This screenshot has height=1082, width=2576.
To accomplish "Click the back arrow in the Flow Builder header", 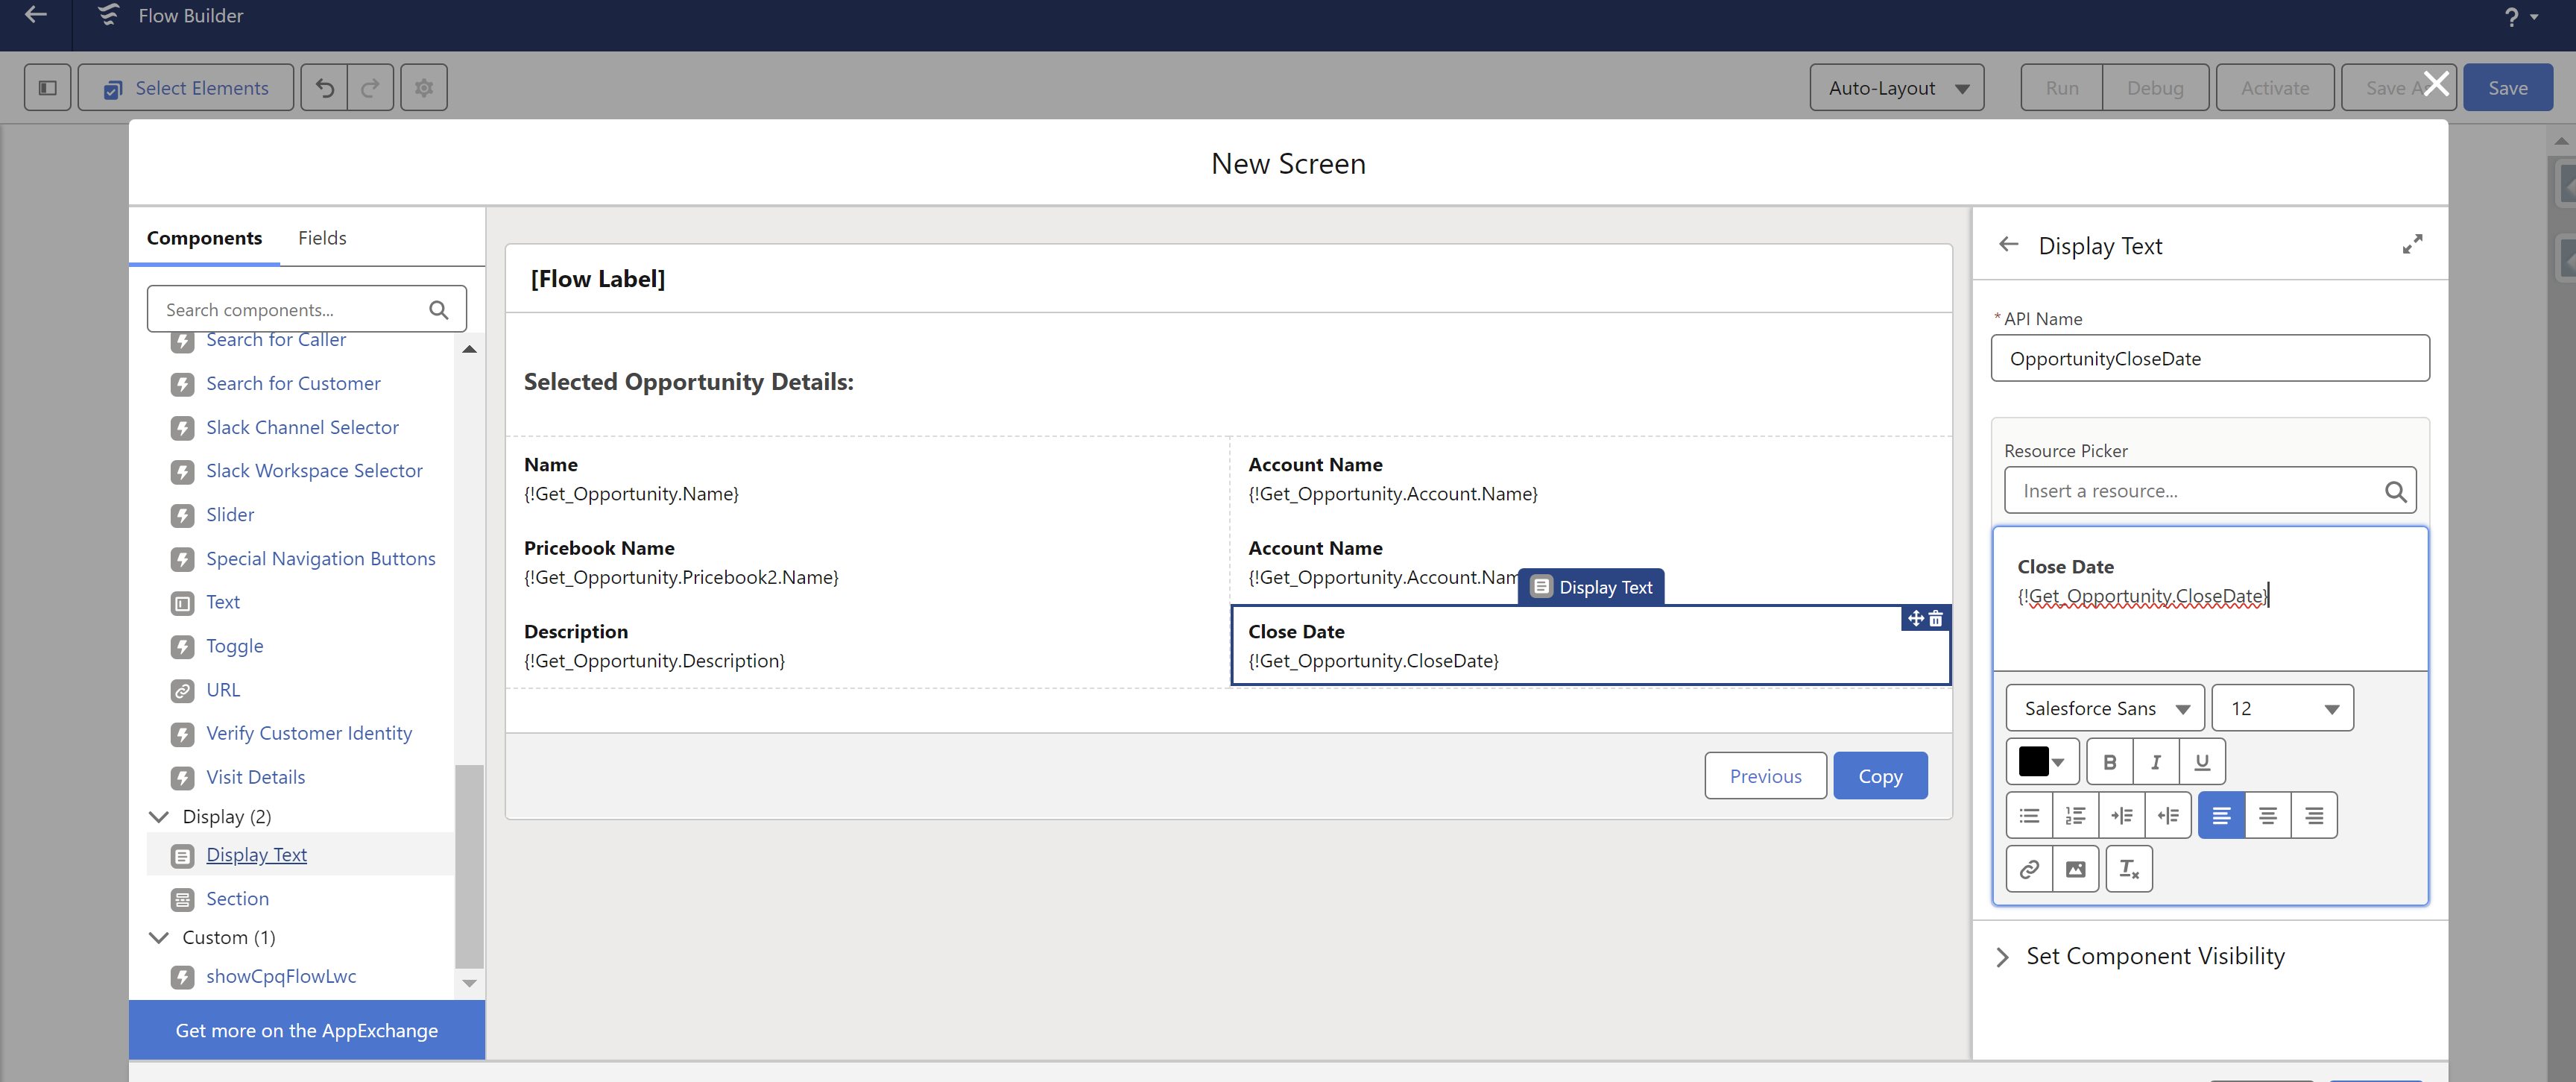I will tap(36, 15).
